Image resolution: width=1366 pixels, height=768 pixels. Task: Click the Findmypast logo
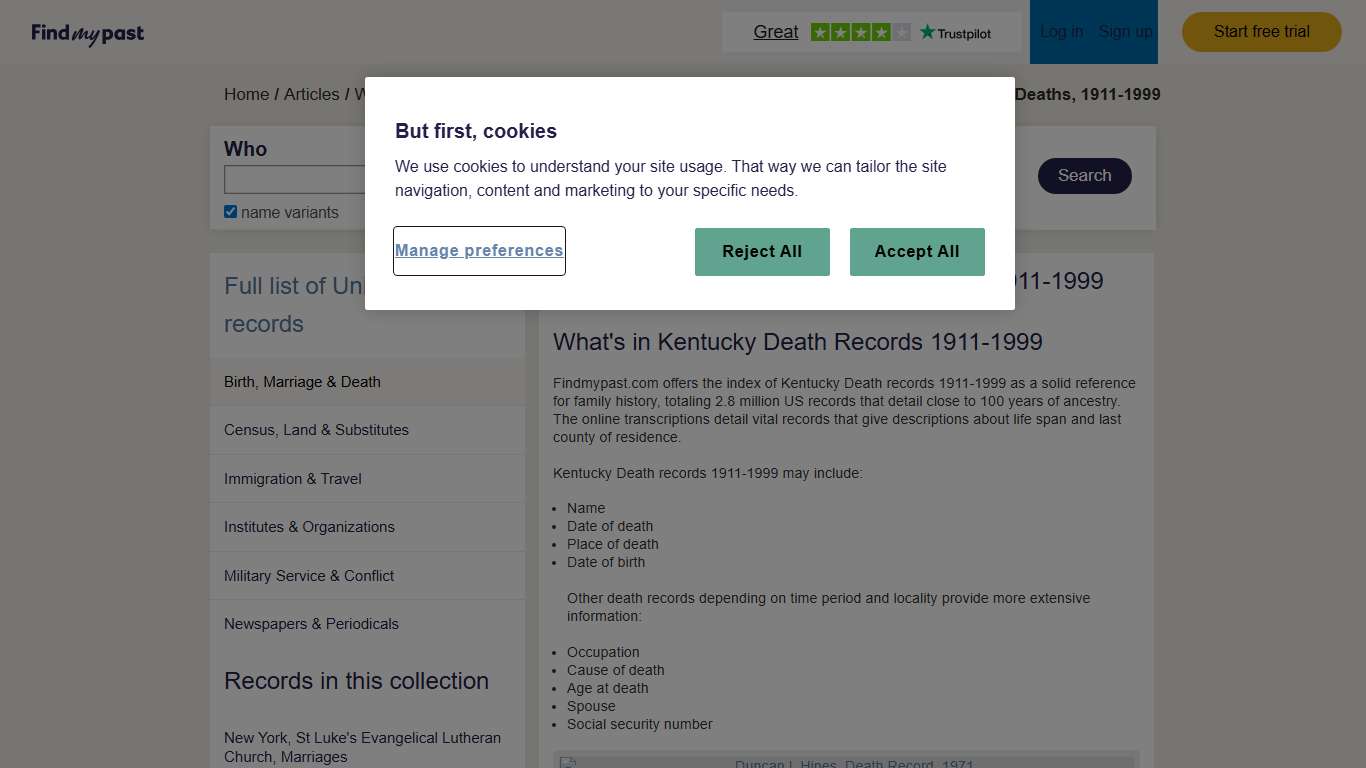[x=87, y=32]
